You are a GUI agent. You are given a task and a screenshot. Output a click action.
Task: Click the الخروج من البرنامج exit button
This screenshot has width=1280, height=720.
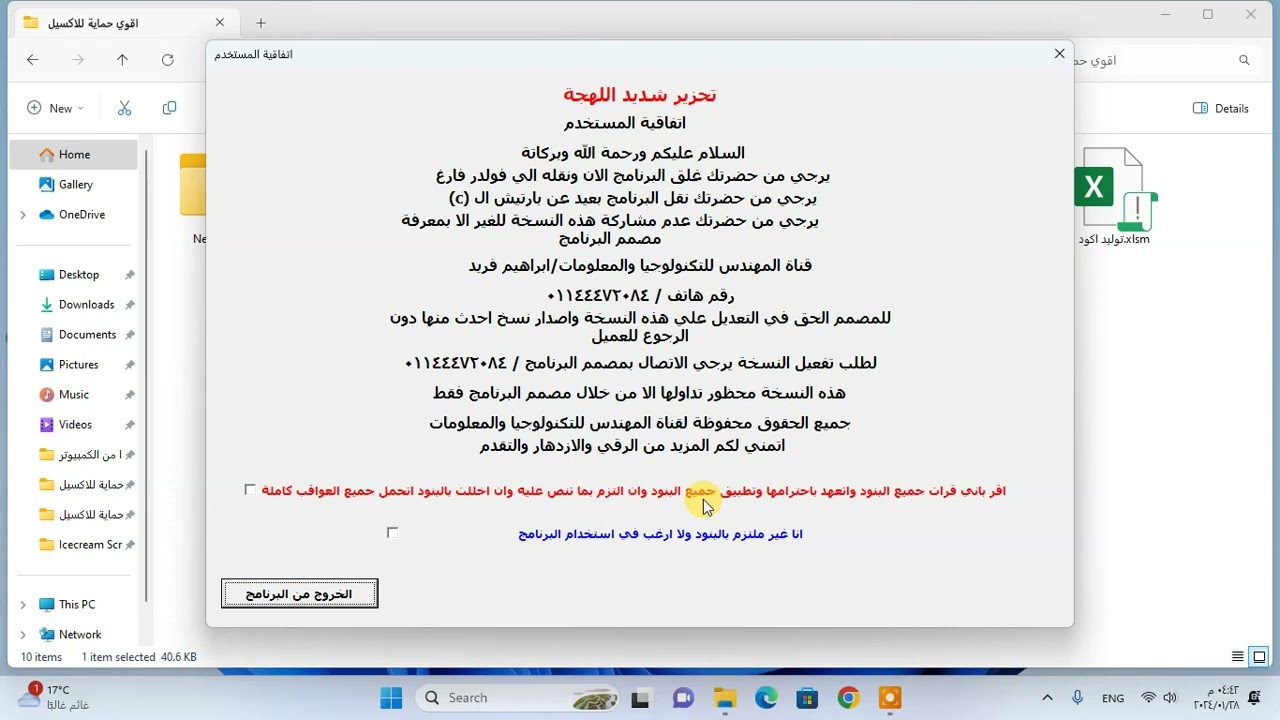pyautogui.click(x=299, y=594)
